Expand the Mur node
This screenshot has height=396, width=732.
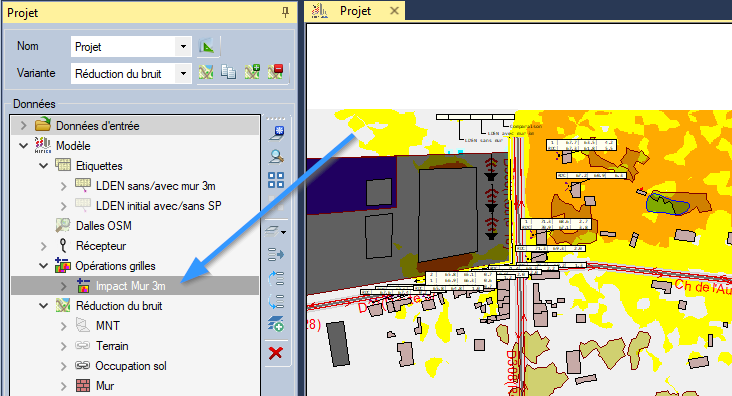63,386
